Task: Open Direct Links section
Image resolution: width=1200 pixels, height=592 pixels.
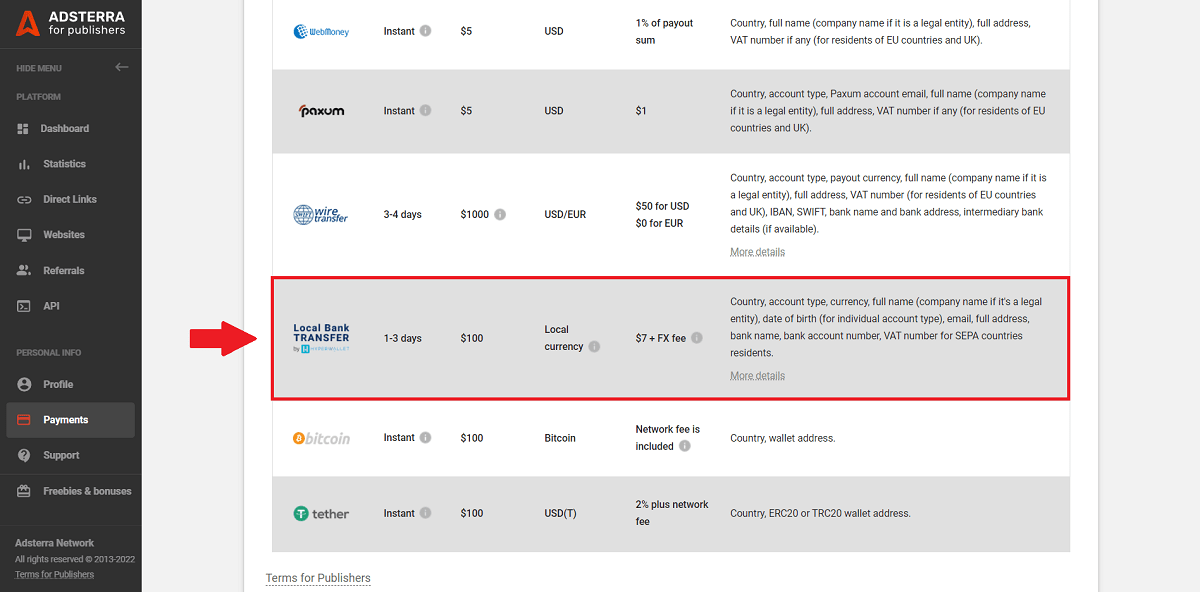Action: tap(70, 200)
